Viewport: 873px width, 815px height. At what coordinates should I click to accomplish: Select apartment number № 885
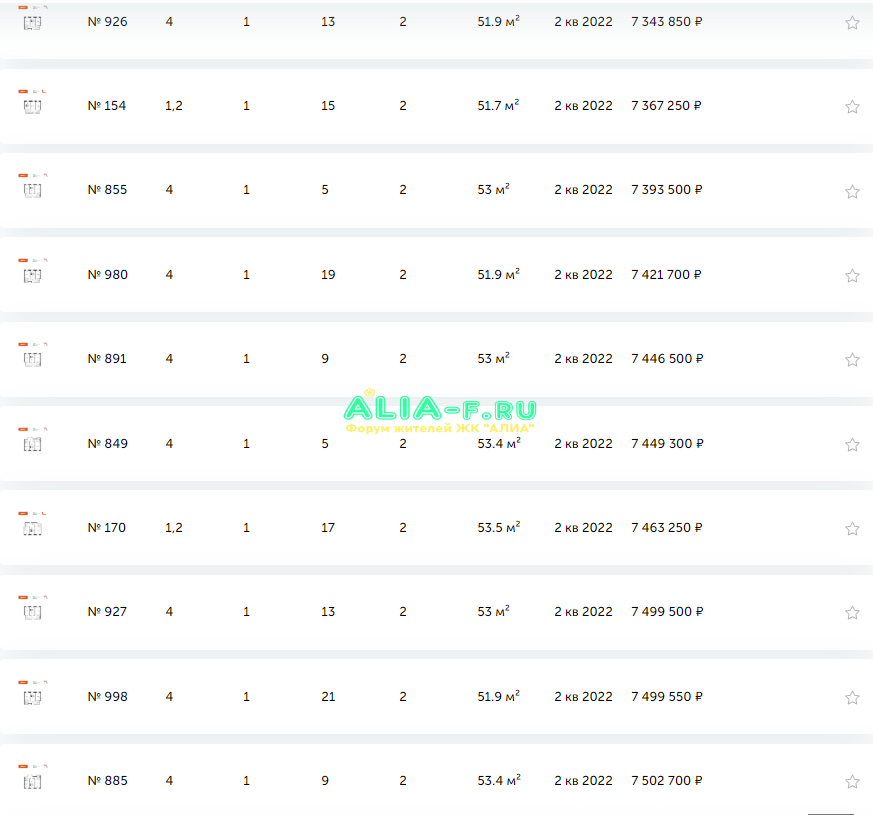tap(107, 780)
